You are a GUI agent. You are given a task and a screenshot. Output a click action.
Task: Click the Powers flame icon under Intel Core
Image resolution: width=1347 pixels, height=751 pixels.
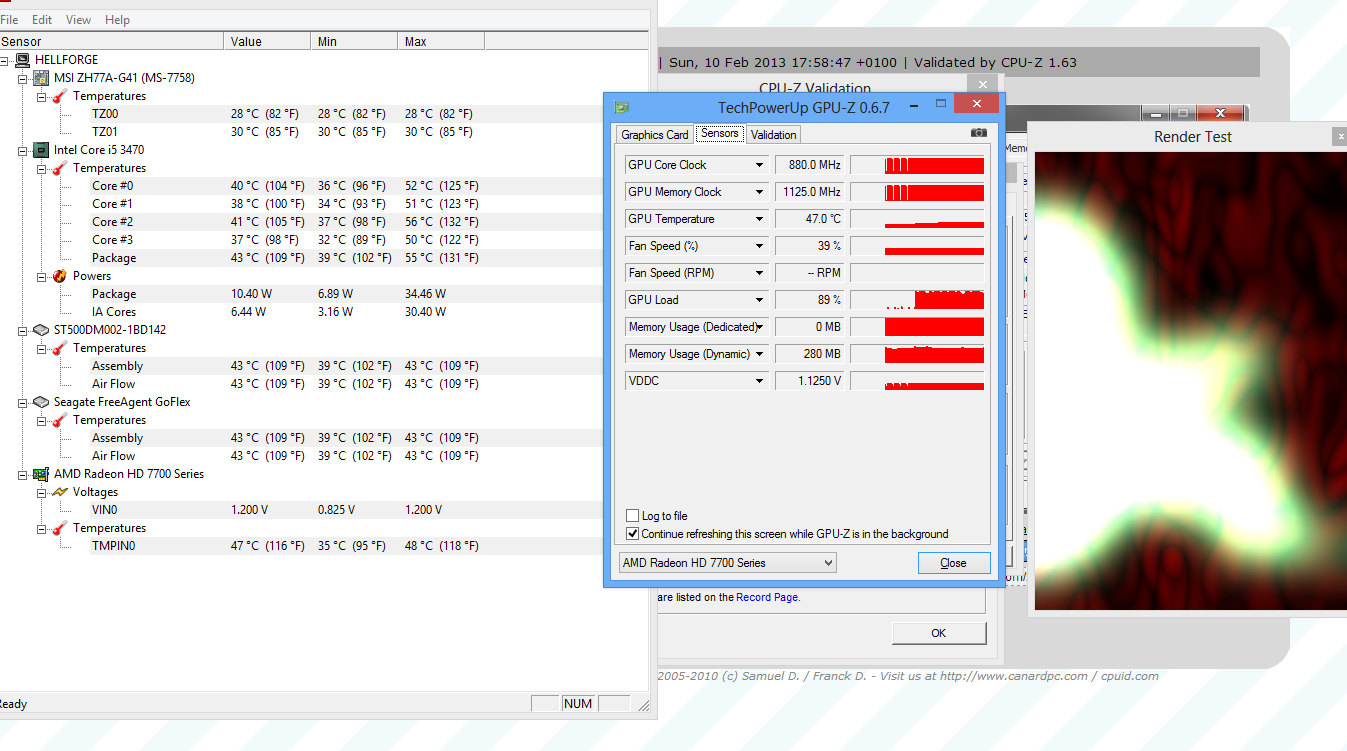coord(60,276)
